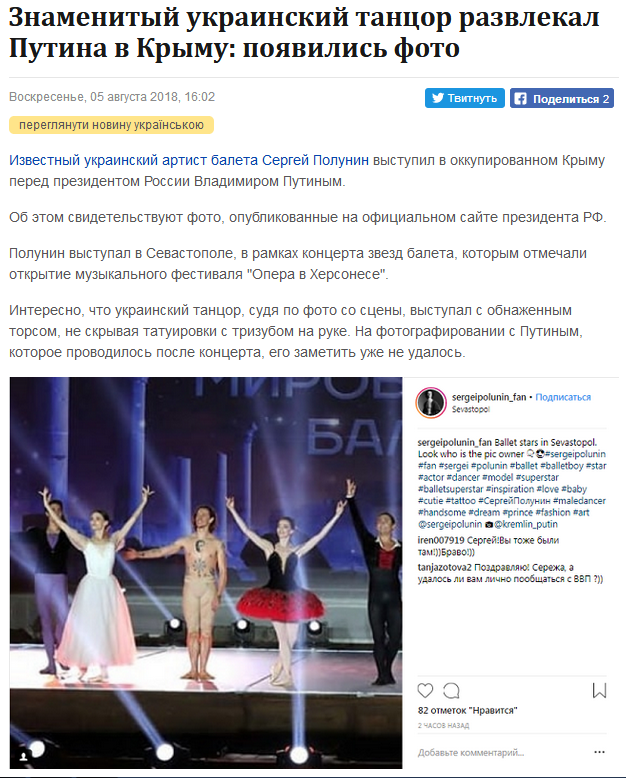The image size is (626, 778).
Task: Open the sergeipolunin_fan username link
Action: [x=489, y=397]
